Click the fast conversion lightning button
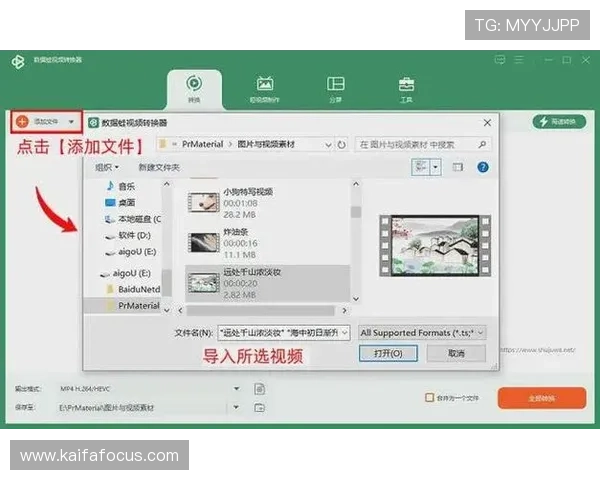The image size is (600, 480). tap(559, 122)
